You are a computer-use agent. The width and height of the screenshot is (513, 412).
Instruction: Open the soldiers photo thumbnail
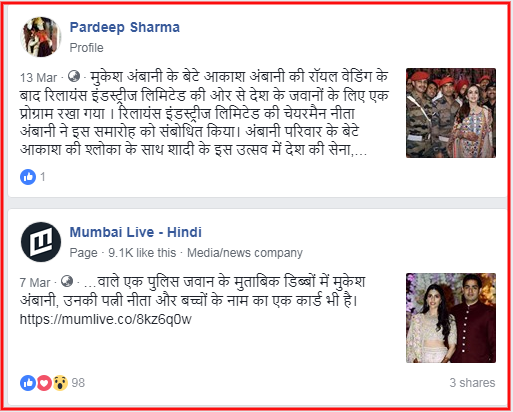[451, 113]
